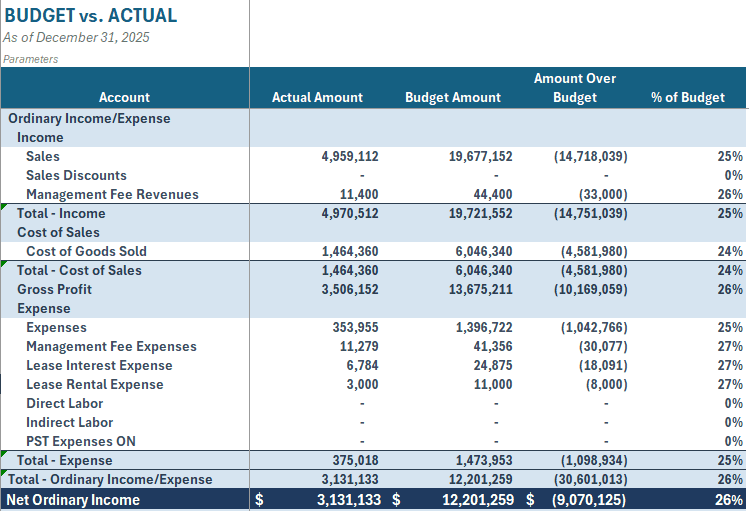Click the Total - Expense row label

click(x=65, y=460)
